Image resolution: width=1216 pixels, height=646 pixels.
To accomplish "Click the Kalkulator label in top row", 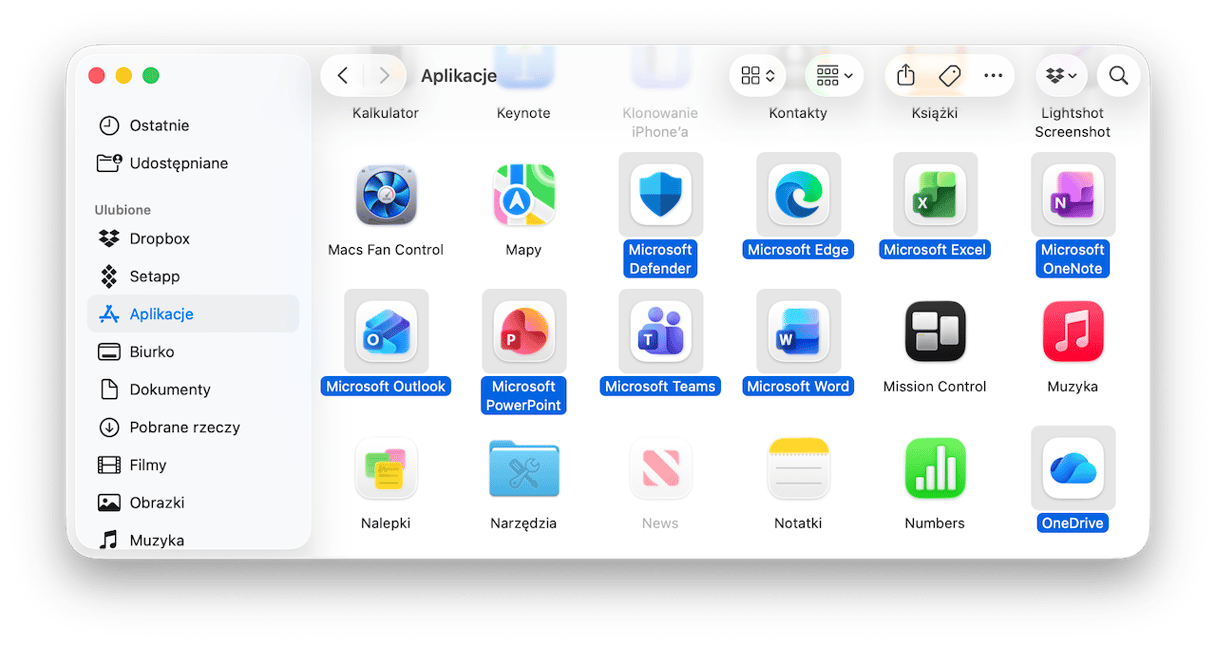I will [x=386, y=113].
